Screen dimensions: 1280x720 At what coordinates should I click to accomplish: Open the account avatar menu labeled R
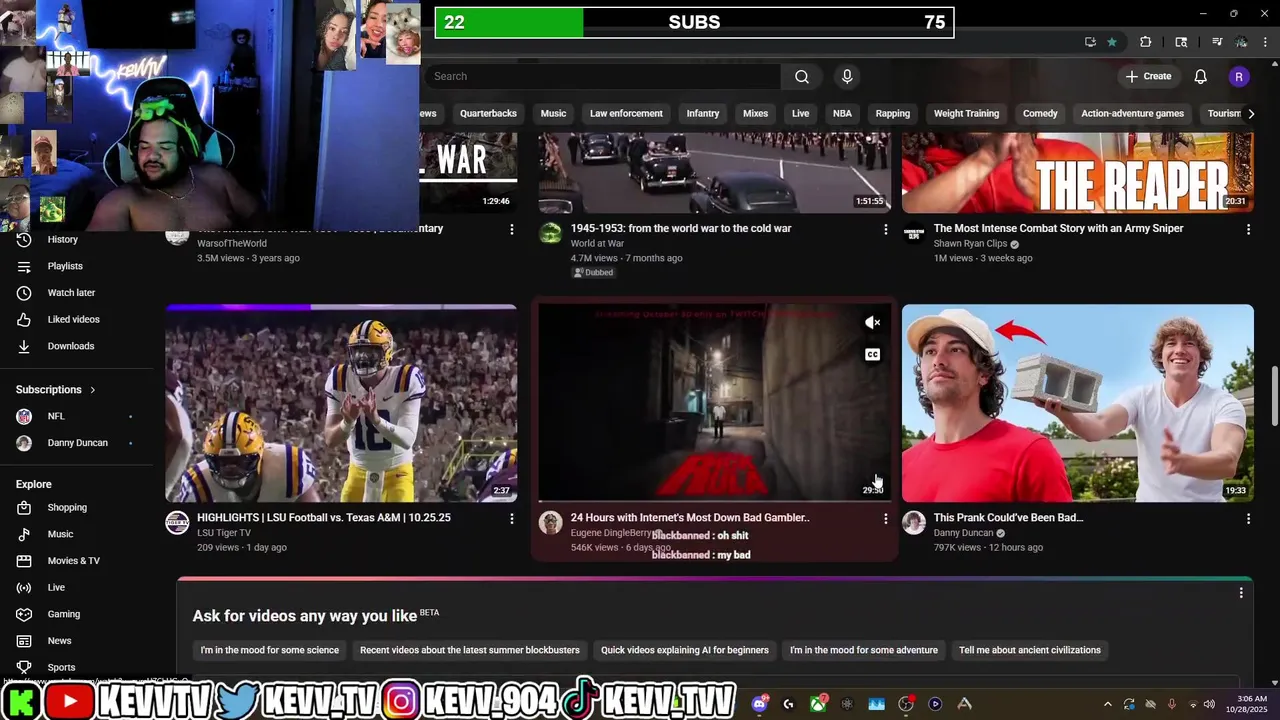click(x=1239, y=76)
